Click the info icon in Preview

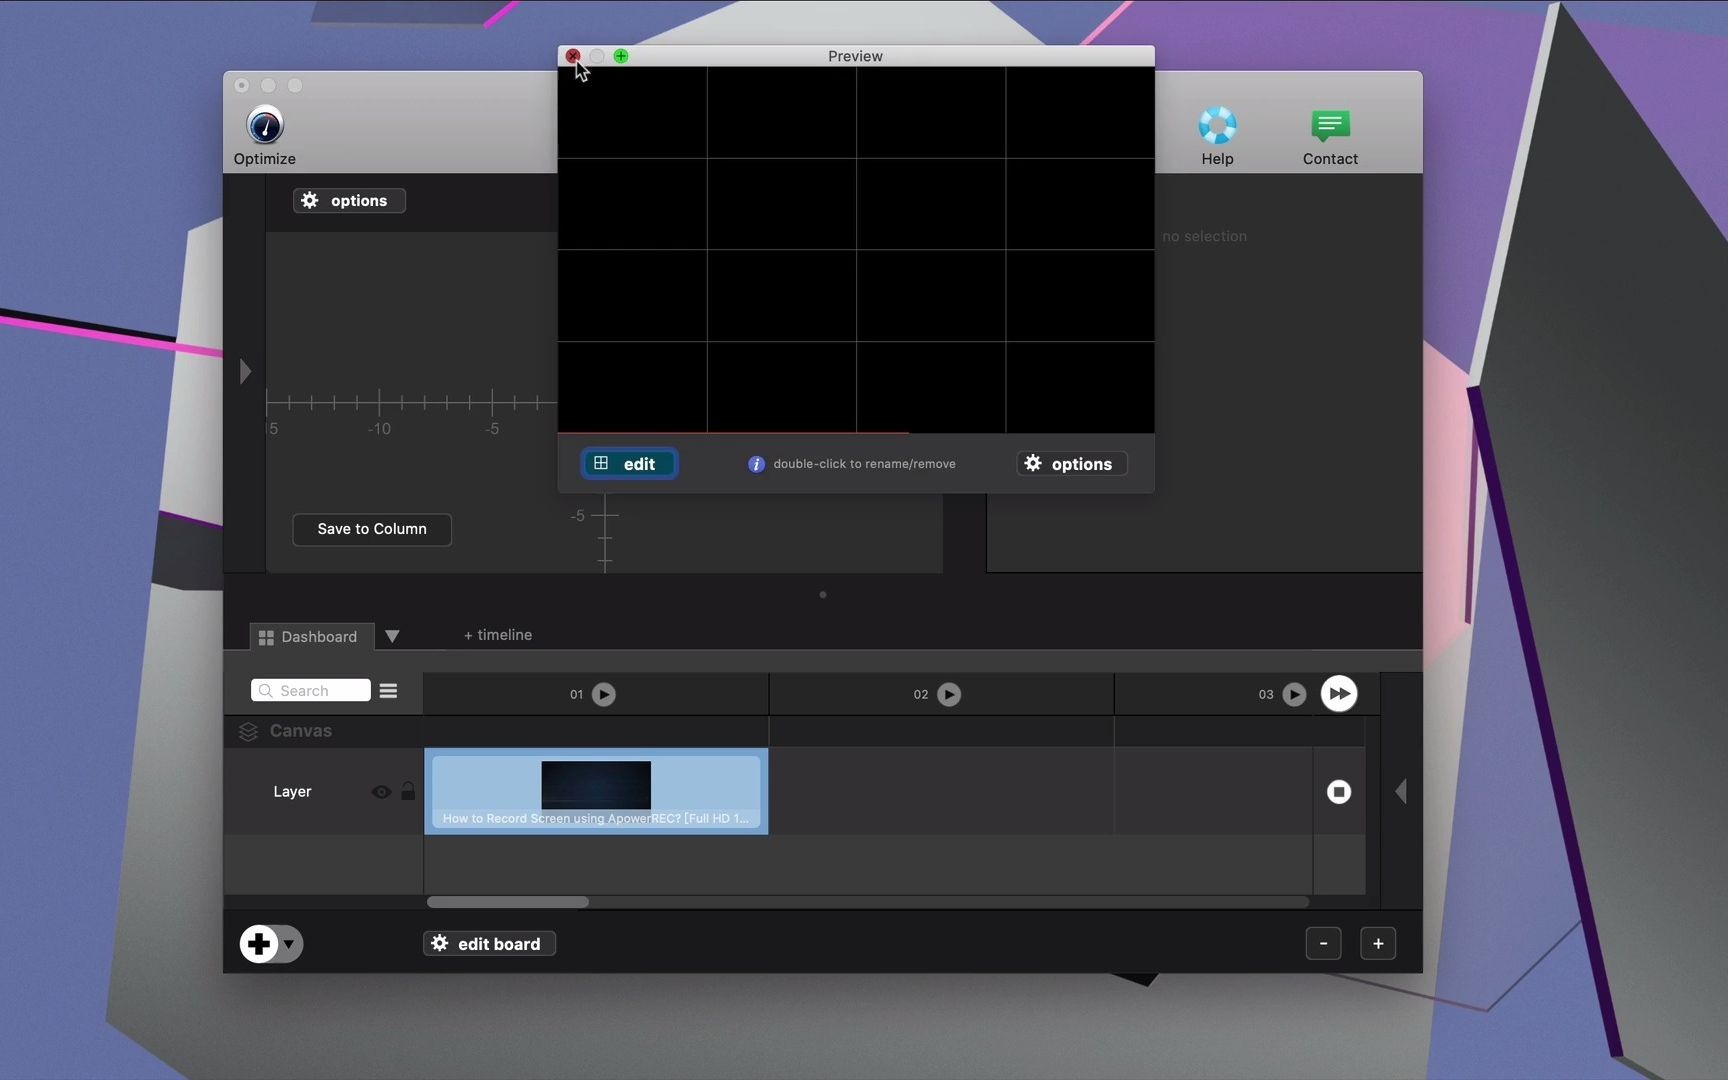(756, 464)
